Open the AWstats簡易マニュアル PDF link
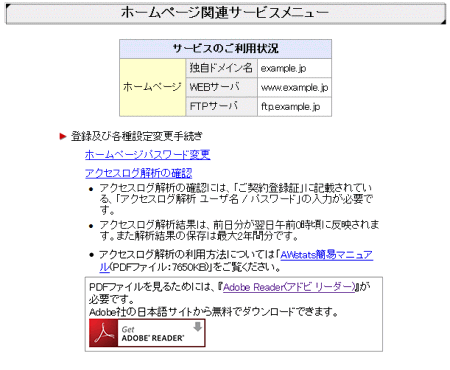Viewport: 450px width, 370px height. (x=326, y=255)
